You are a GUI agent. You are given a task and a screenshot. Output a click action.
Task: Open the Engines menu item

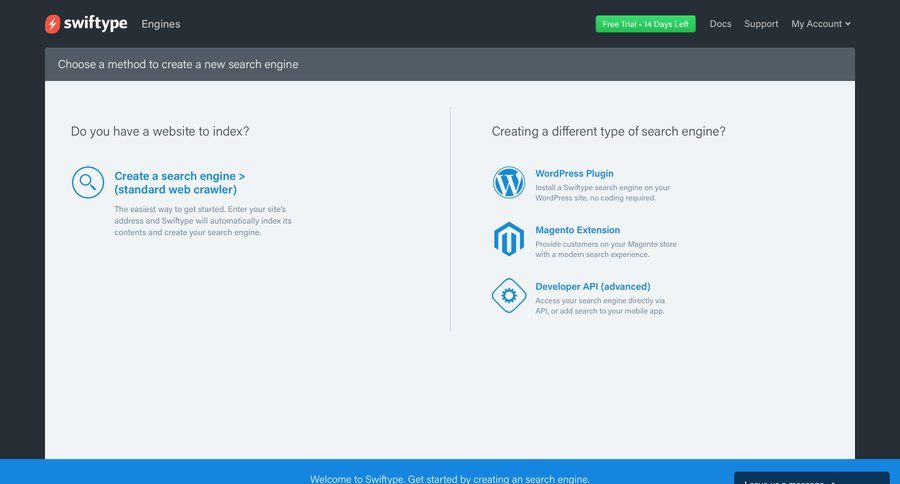tap(161, 24)
